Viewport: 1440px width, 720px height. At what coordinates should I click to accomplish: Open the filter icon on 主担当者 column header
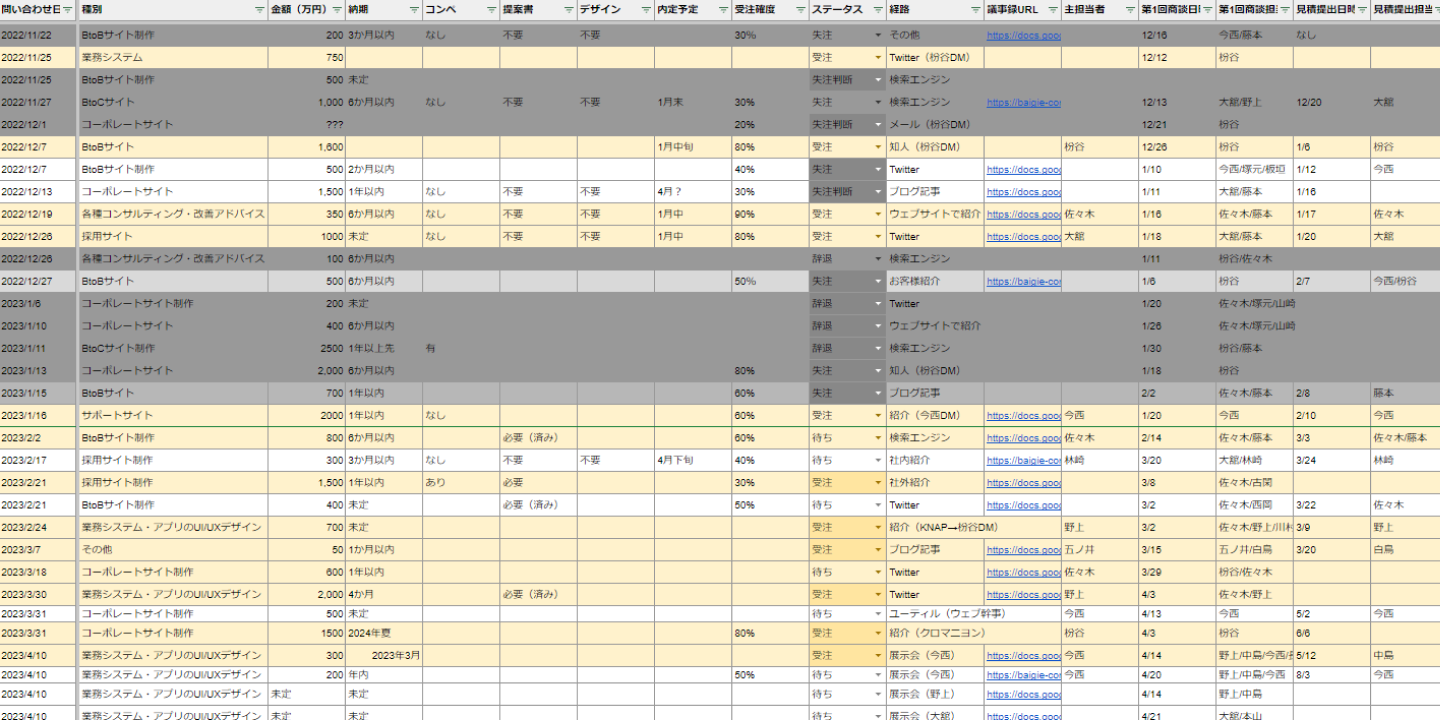point(1129,9)
